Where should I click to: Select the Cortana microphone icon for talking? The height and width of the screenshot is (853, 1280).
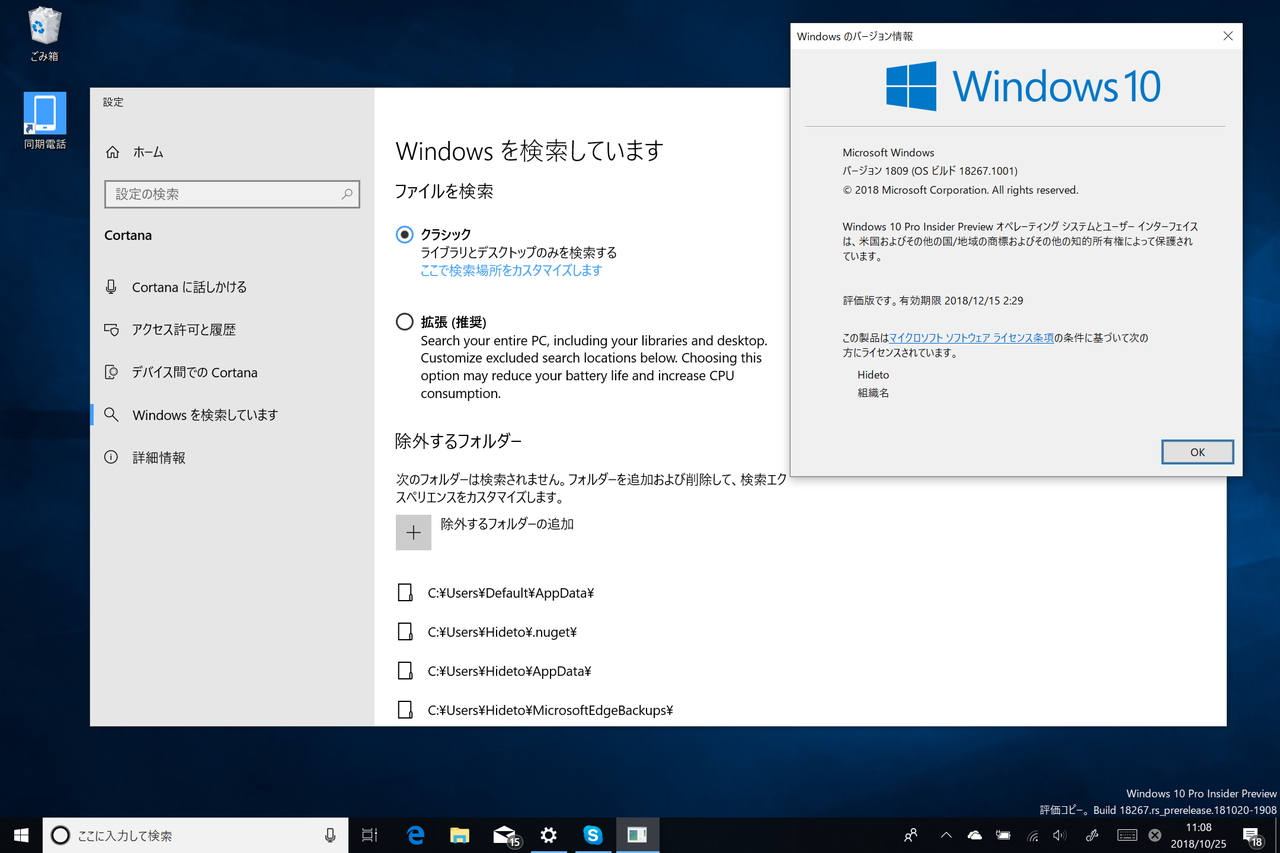(x=113, y=287)
